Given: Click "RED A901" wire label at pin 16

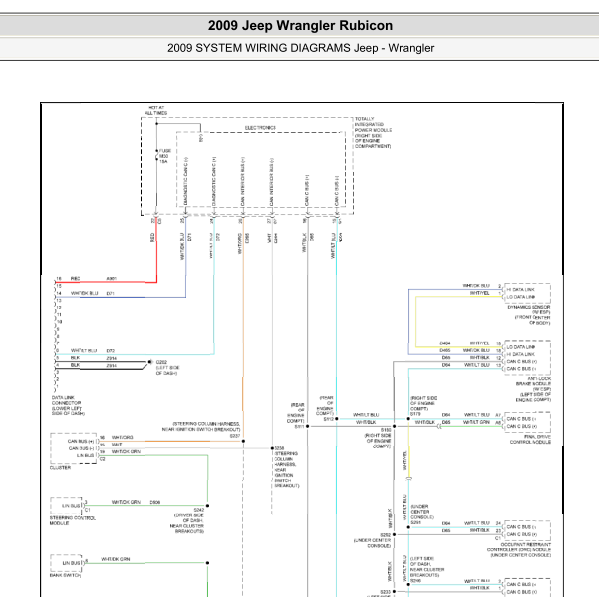Looking at the screenshot, I should click(94, 279).
